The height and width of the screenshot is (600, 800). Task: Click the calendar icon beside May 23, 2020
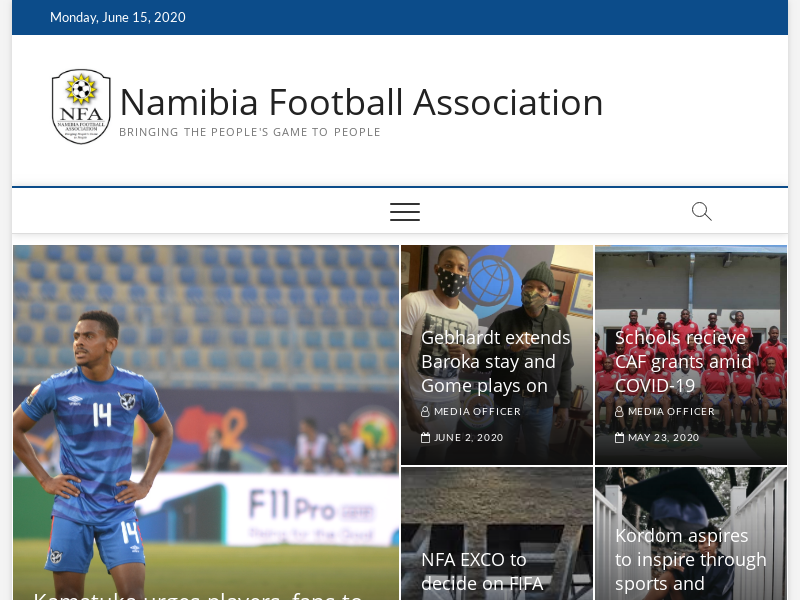[x=622, y=436]
